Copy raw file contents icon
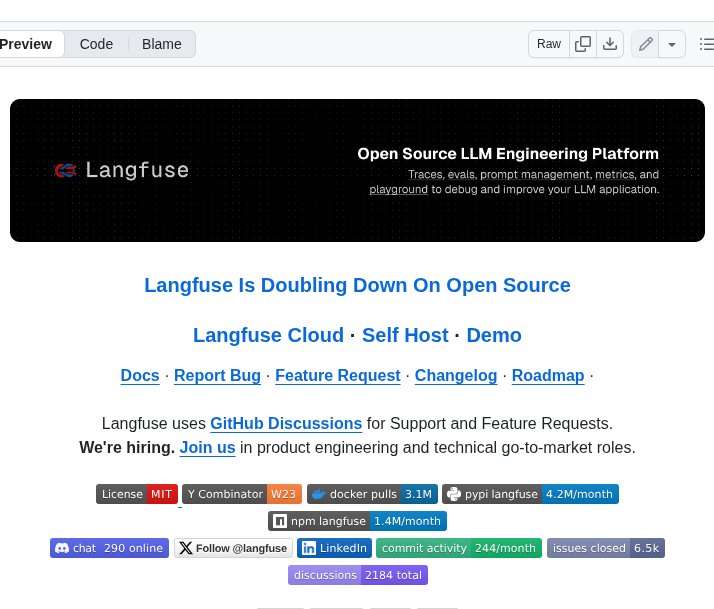The height and width of the screenshot is (609, 714). 583,44
